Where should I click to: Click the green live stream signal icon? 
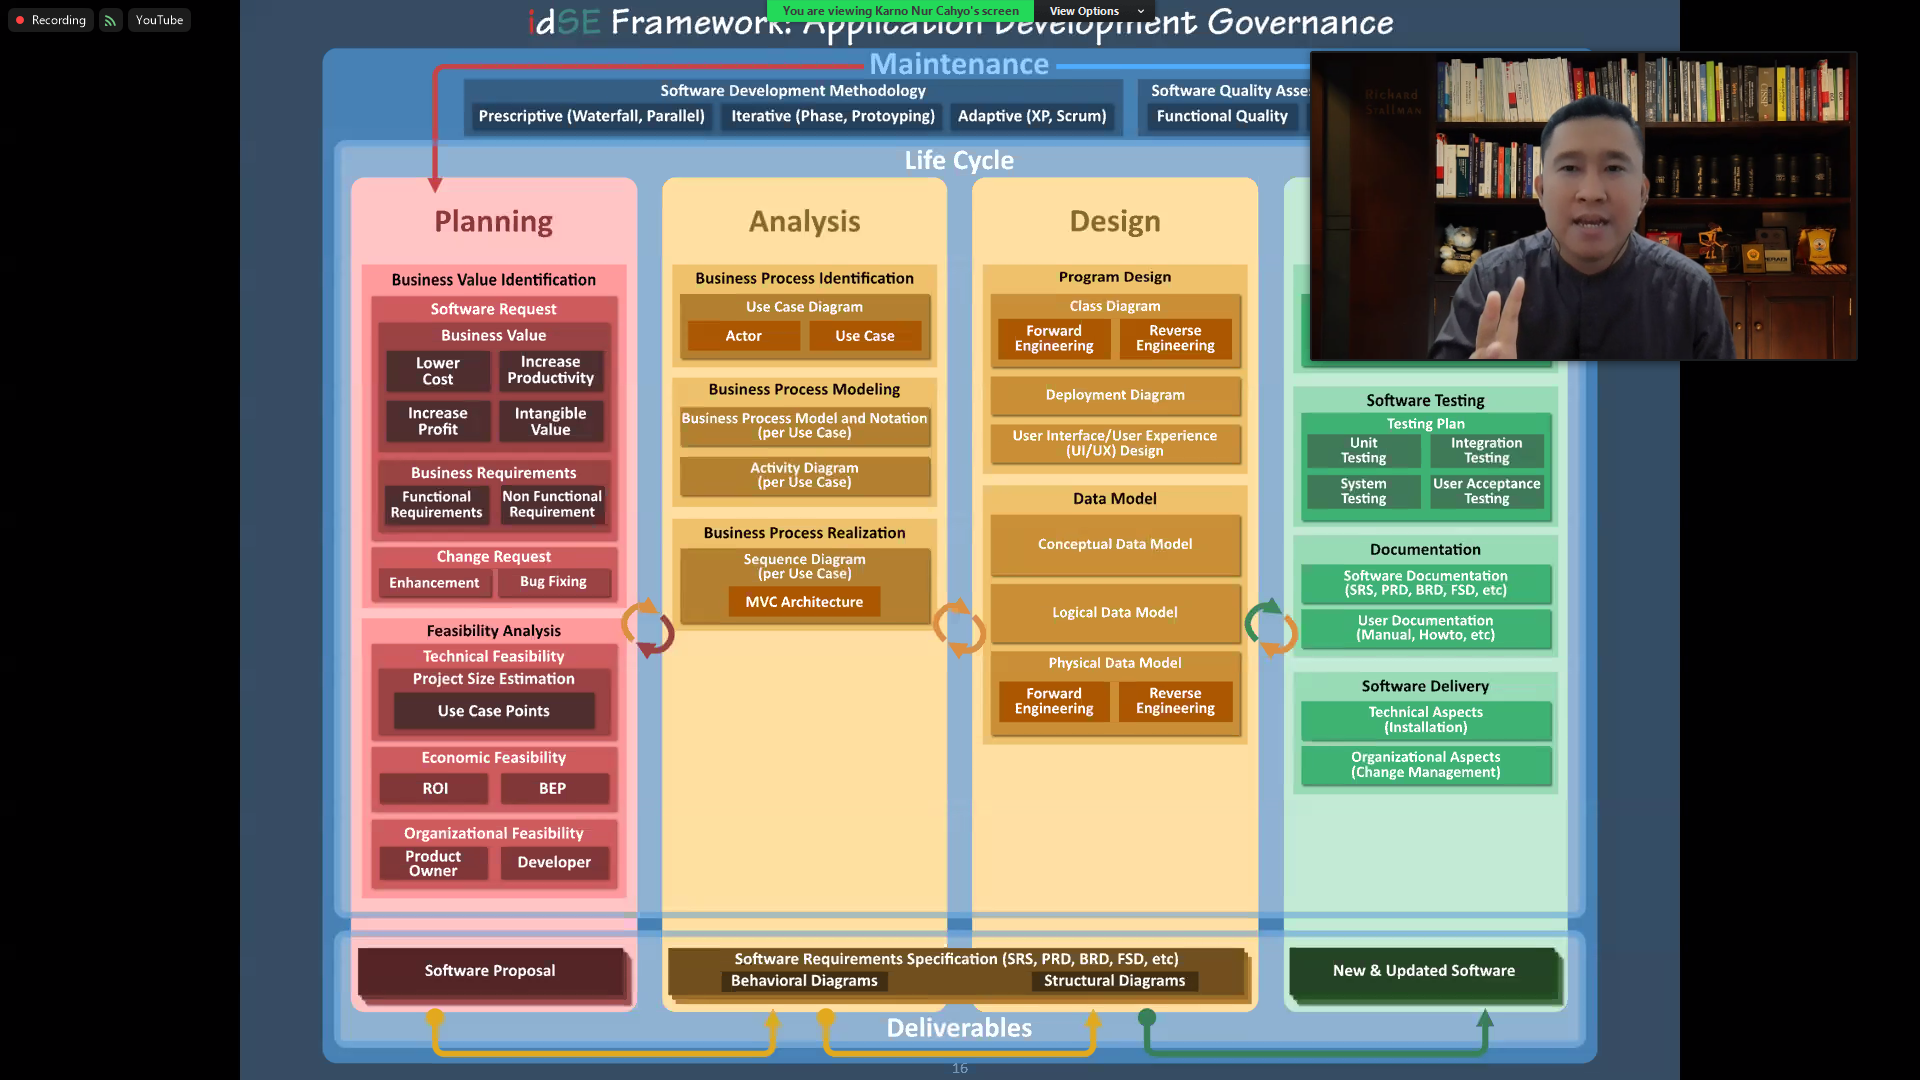click(110, 20)
